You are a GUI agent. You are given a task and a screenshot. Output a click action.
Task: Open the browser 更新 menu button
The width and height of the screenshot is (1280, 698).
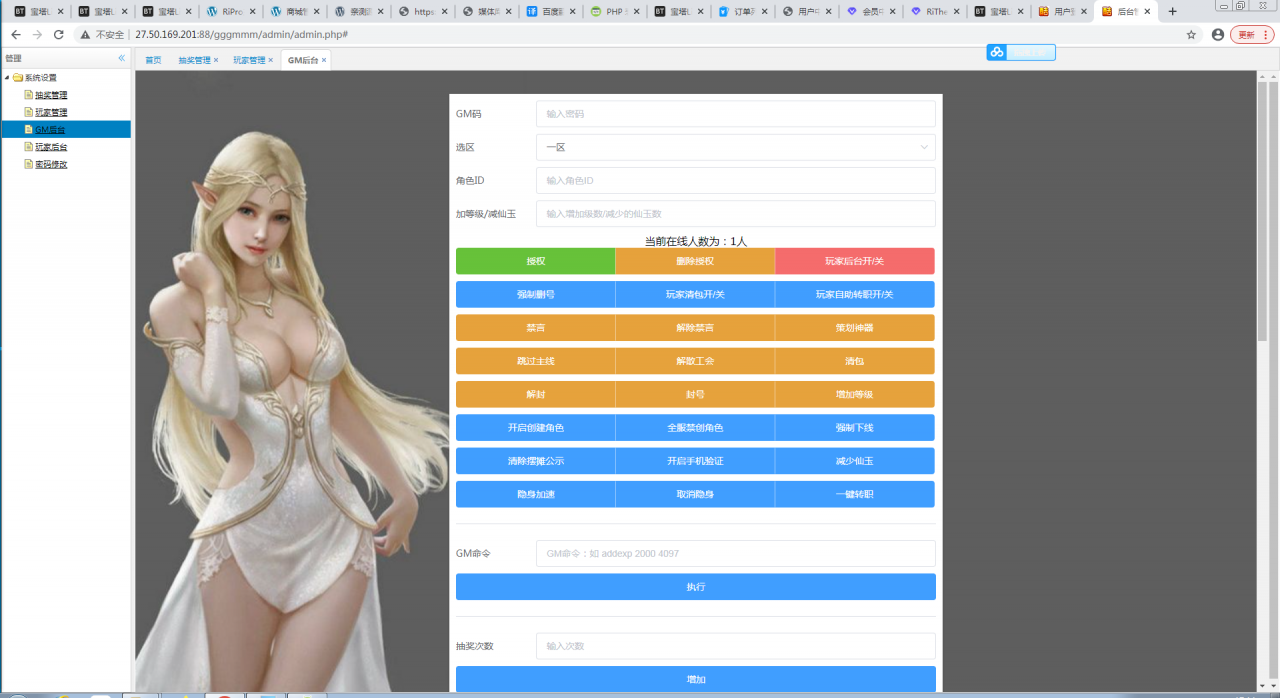tap(1251, 34)
